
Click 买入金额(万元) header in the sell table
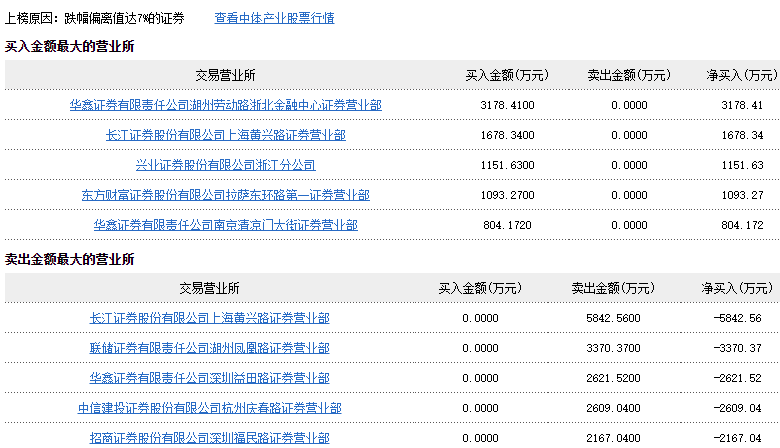point(480,288)
